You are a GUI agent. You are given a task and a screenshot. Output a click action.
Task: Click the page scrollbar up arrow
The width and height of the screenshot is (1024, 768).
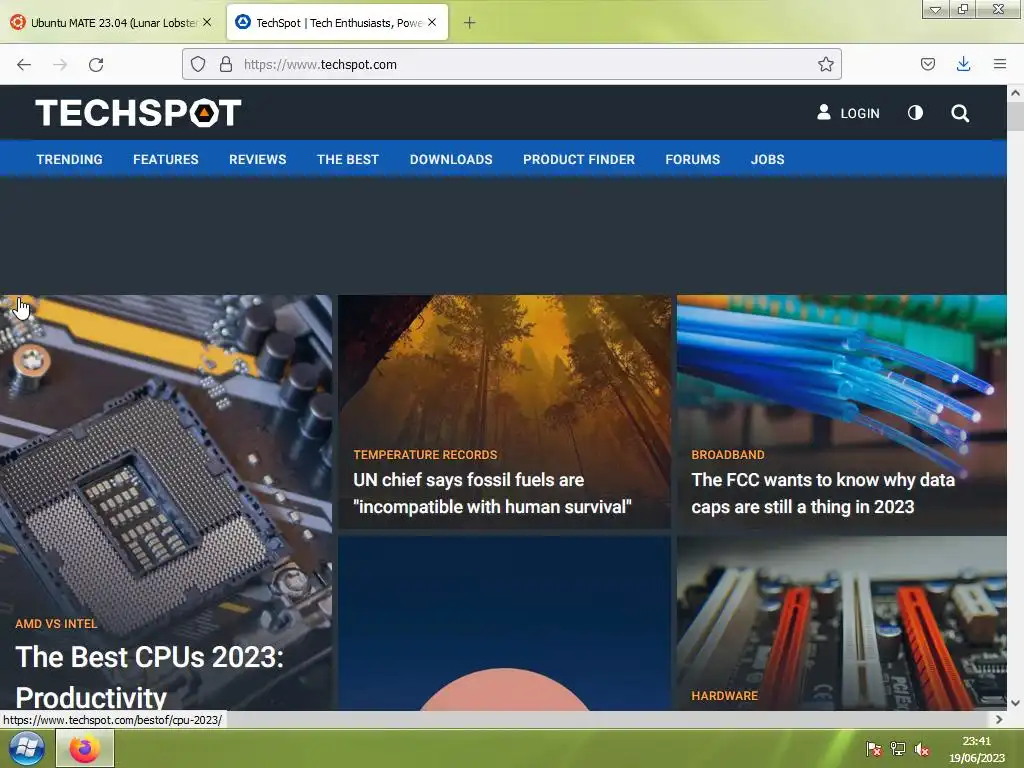point(1015,93)
